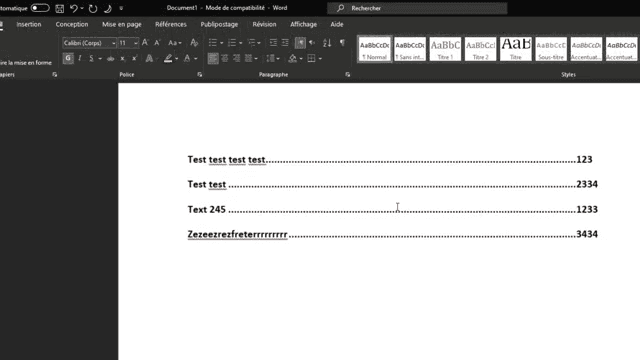640x360 pixels.
Task: Apply multilevel list
Action: pyautogui.click(x=252, y=42)
